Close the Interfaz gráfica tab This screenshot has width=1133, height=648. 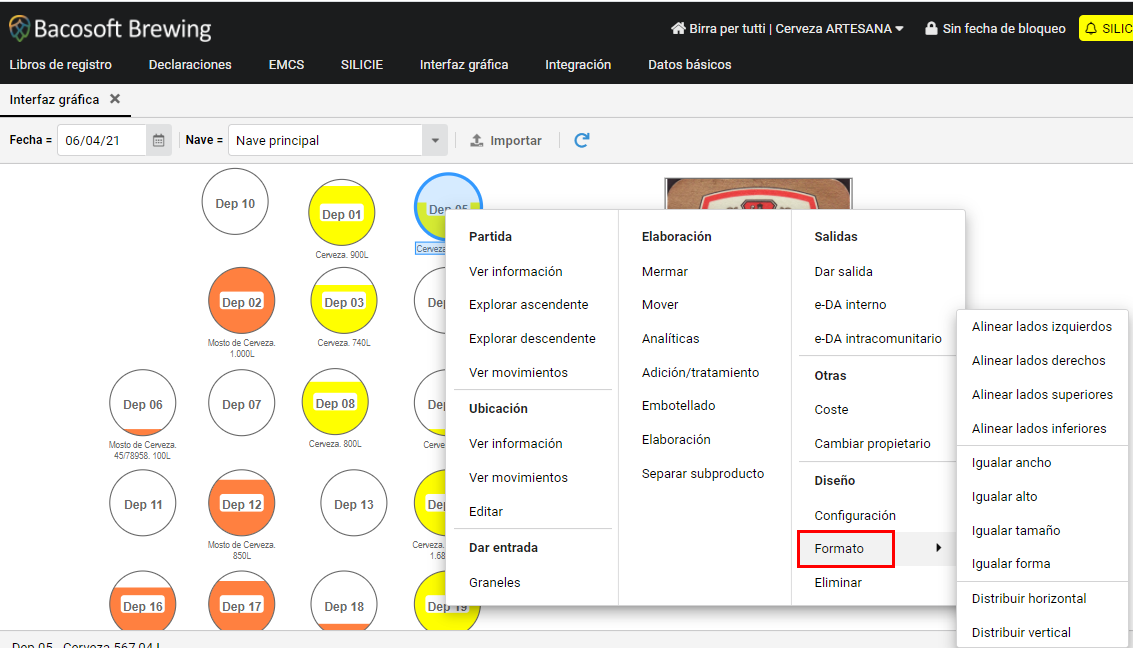click(115, 99)
